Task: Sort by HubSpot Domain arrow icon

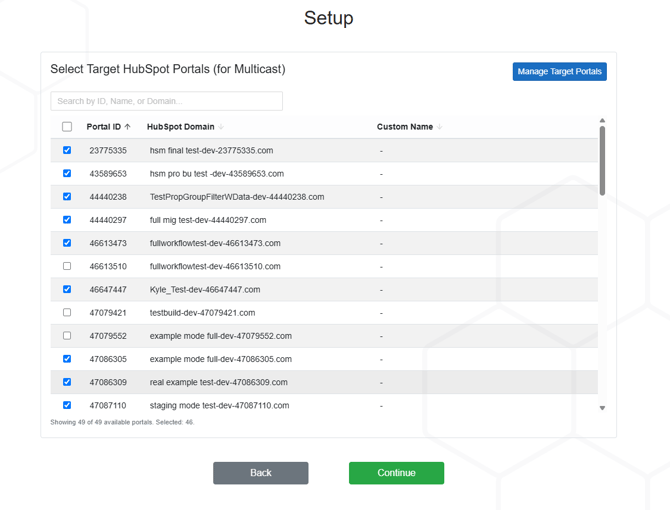Action: 221,127
